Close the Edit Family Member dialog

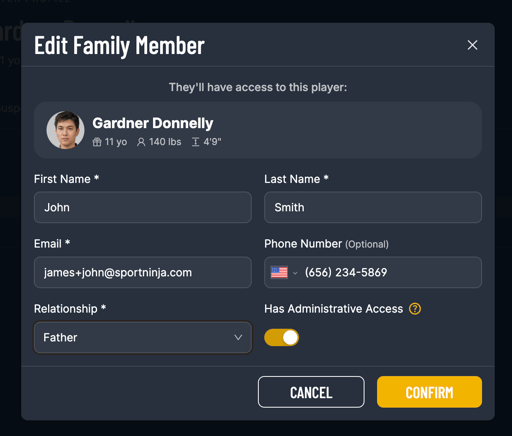coord(472,45)
